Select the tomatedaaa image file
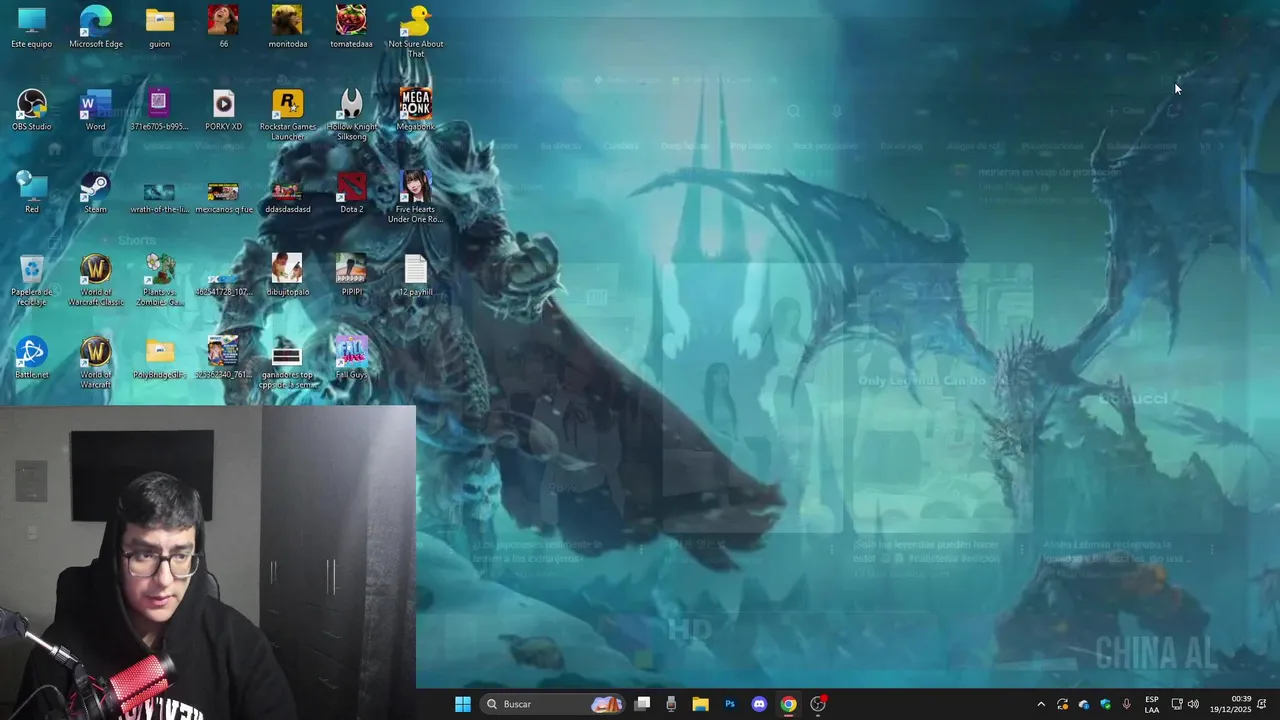Viewport: 1280px width, 720px height. (x=351, y=27)
